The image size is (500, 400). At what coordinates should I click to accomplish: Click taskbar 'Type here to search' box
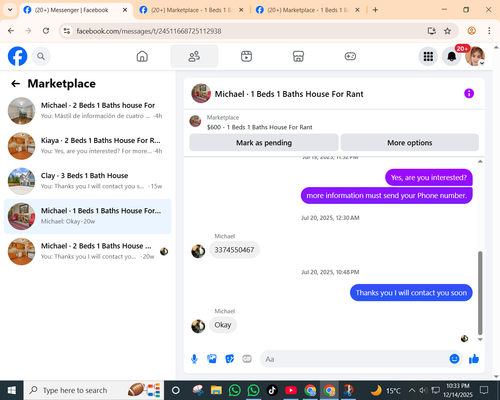94,390
